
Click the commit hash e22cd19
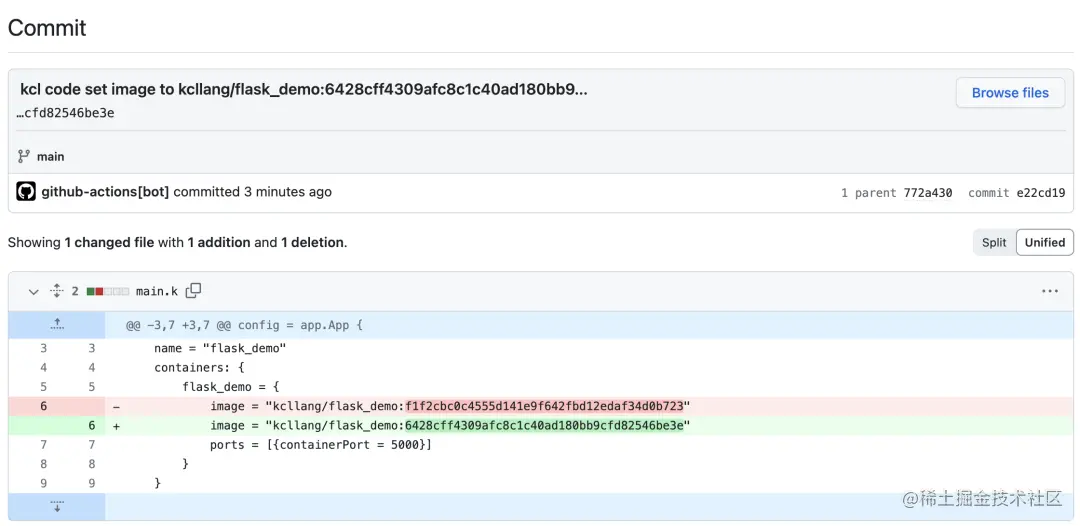[1041, 193]
